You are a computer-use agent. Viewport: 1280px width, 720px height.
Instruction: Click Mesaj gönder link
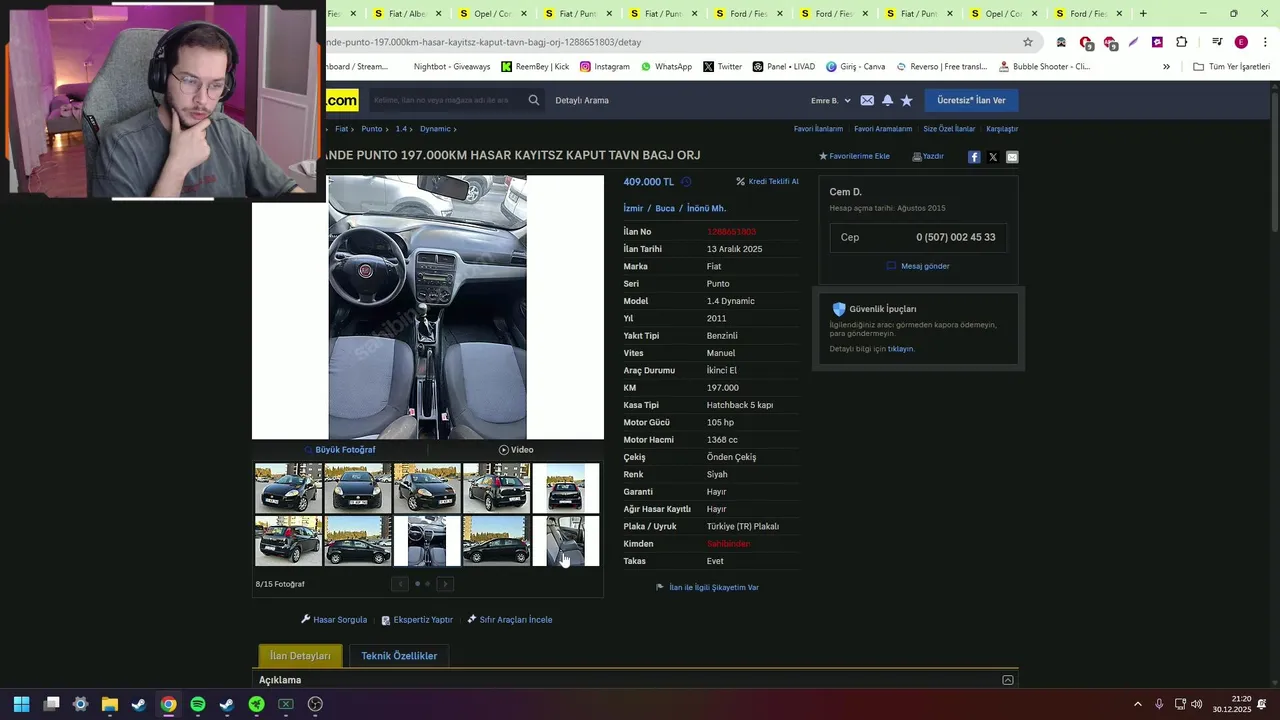tap(918, 266)
